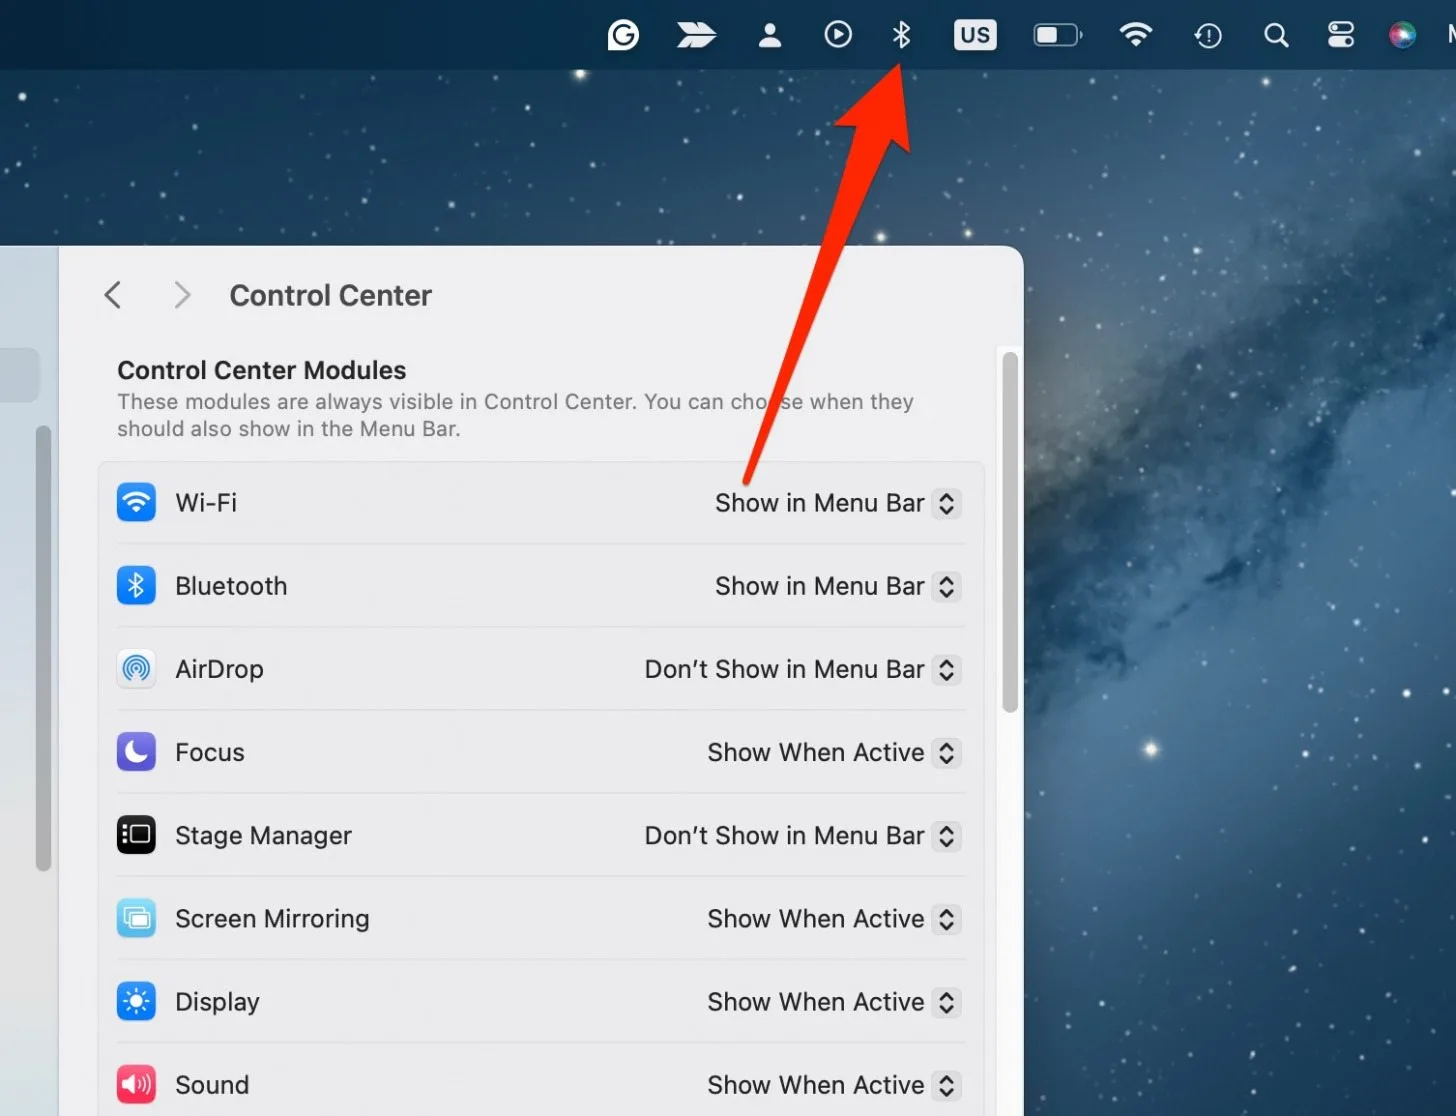Open the US keyboard input menu

974,35
